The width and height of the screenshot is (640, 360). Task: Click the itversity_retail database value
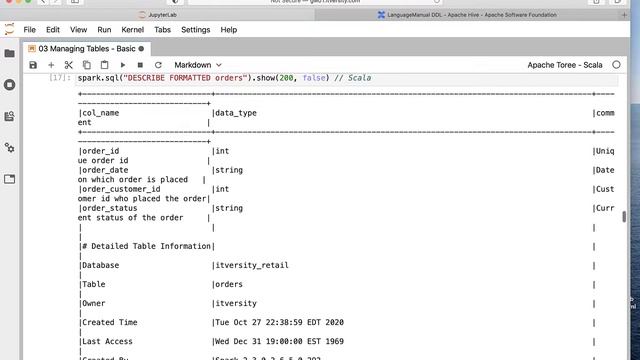tap(252, 265)
